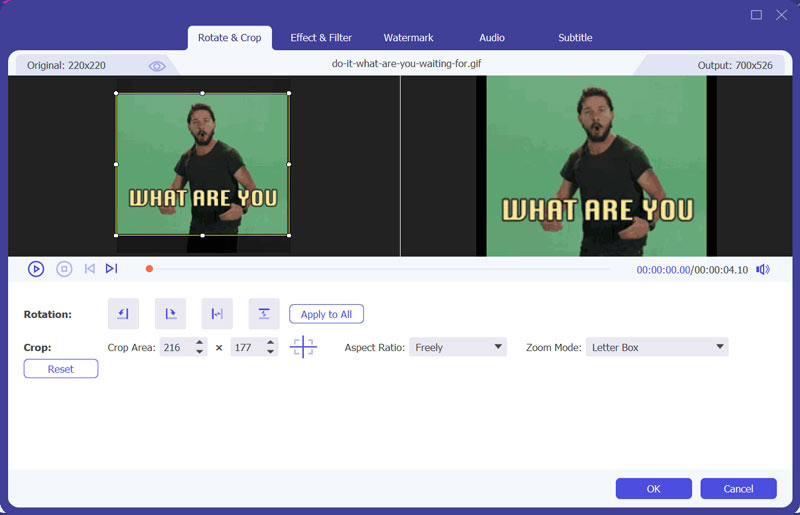Click the playback progress bar track
Screen dimensions: 800x515
(x=380, y=268)
